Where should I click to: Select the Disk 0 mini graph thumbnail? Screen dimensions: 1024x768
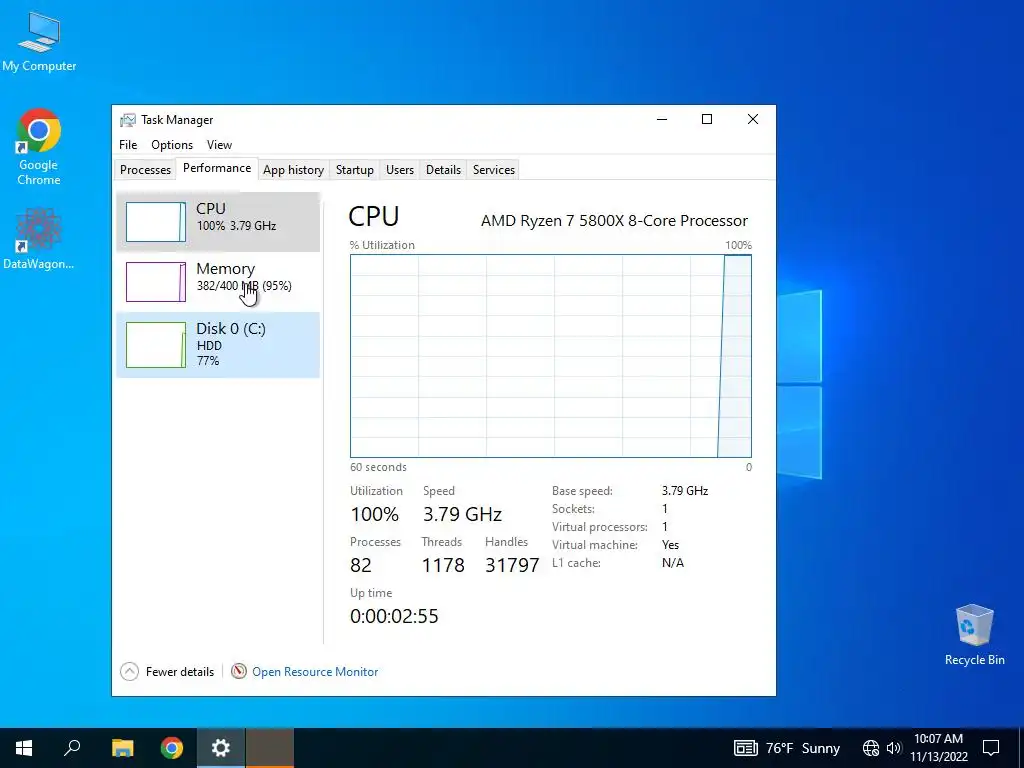pos(156,345)
